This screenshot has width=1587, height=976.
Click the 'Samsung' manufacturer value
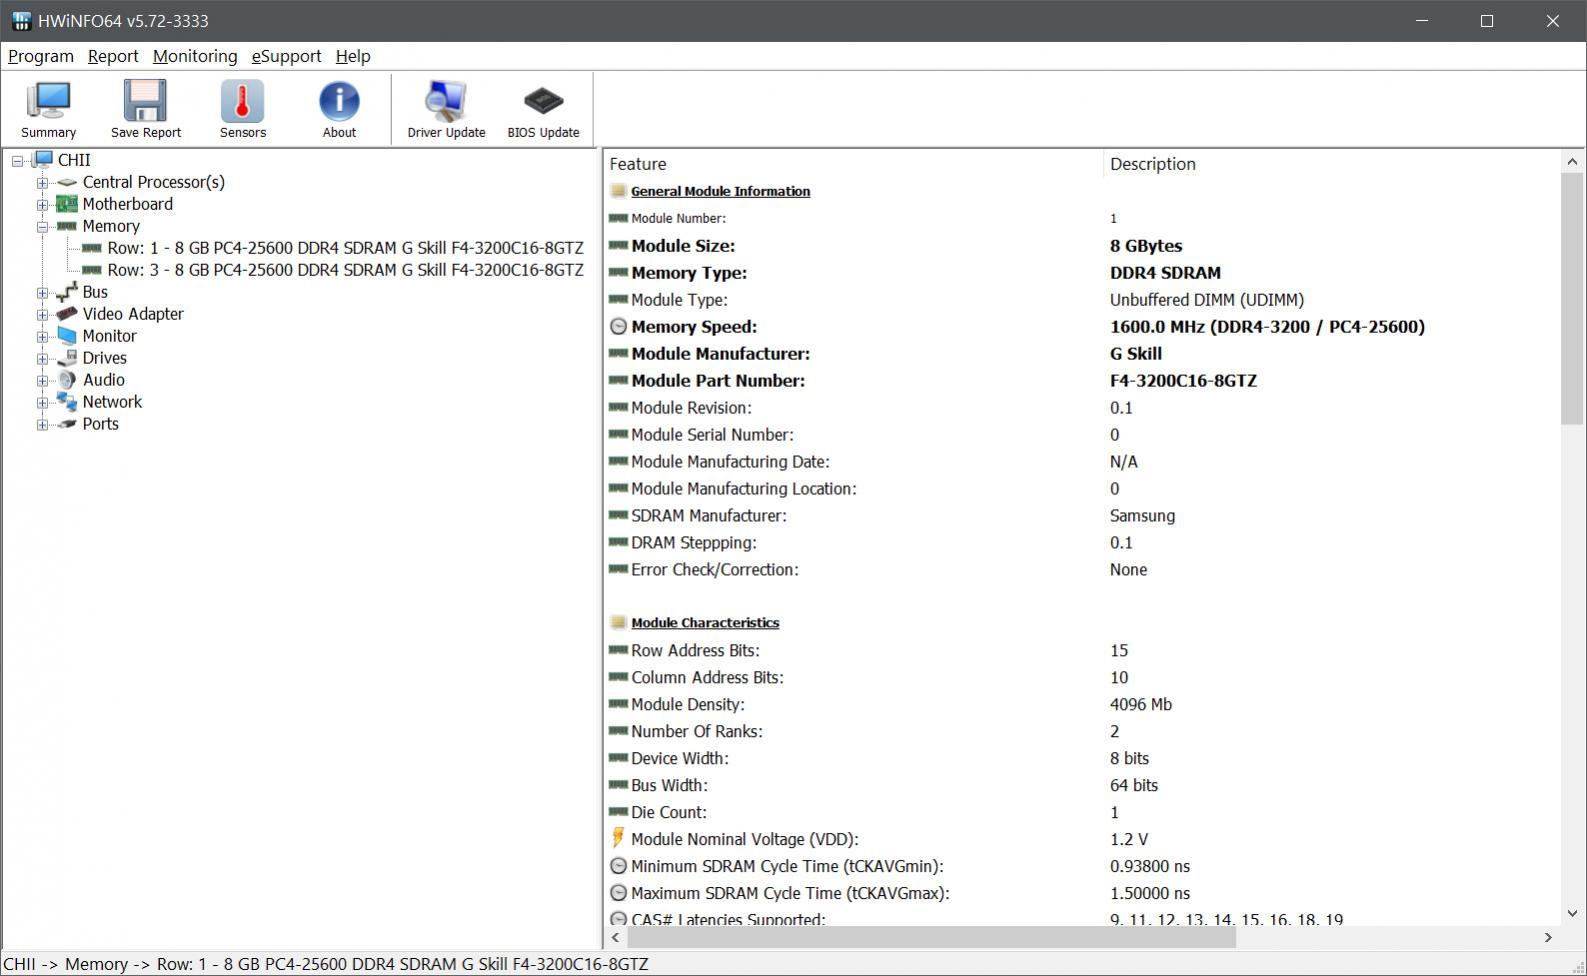click(1142, 516)
